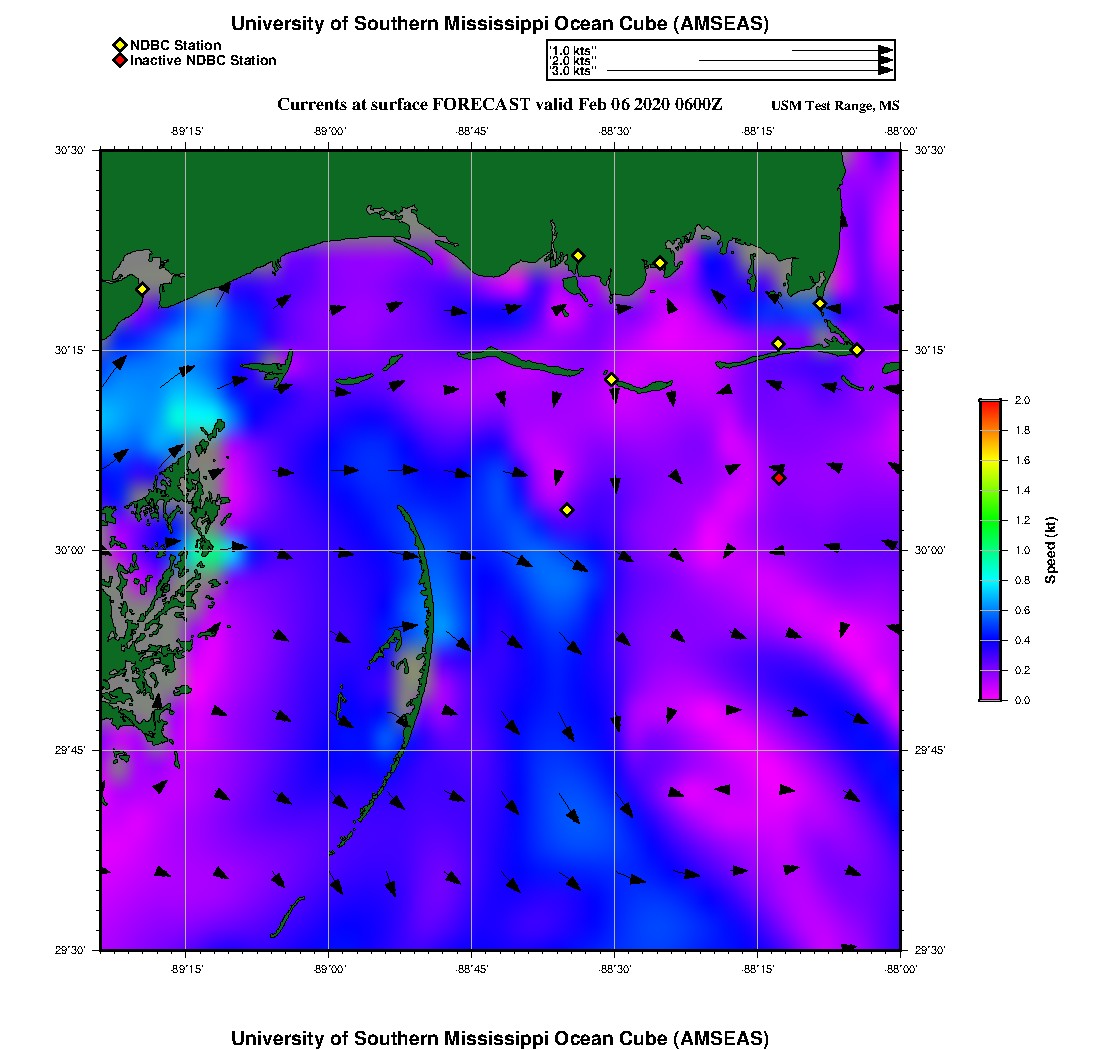Image resolution: width=1100 pixels, height=1050 pixels.
Task: Click the yellow station marker just above 88°30' gridline
Action: coord(612,379)
